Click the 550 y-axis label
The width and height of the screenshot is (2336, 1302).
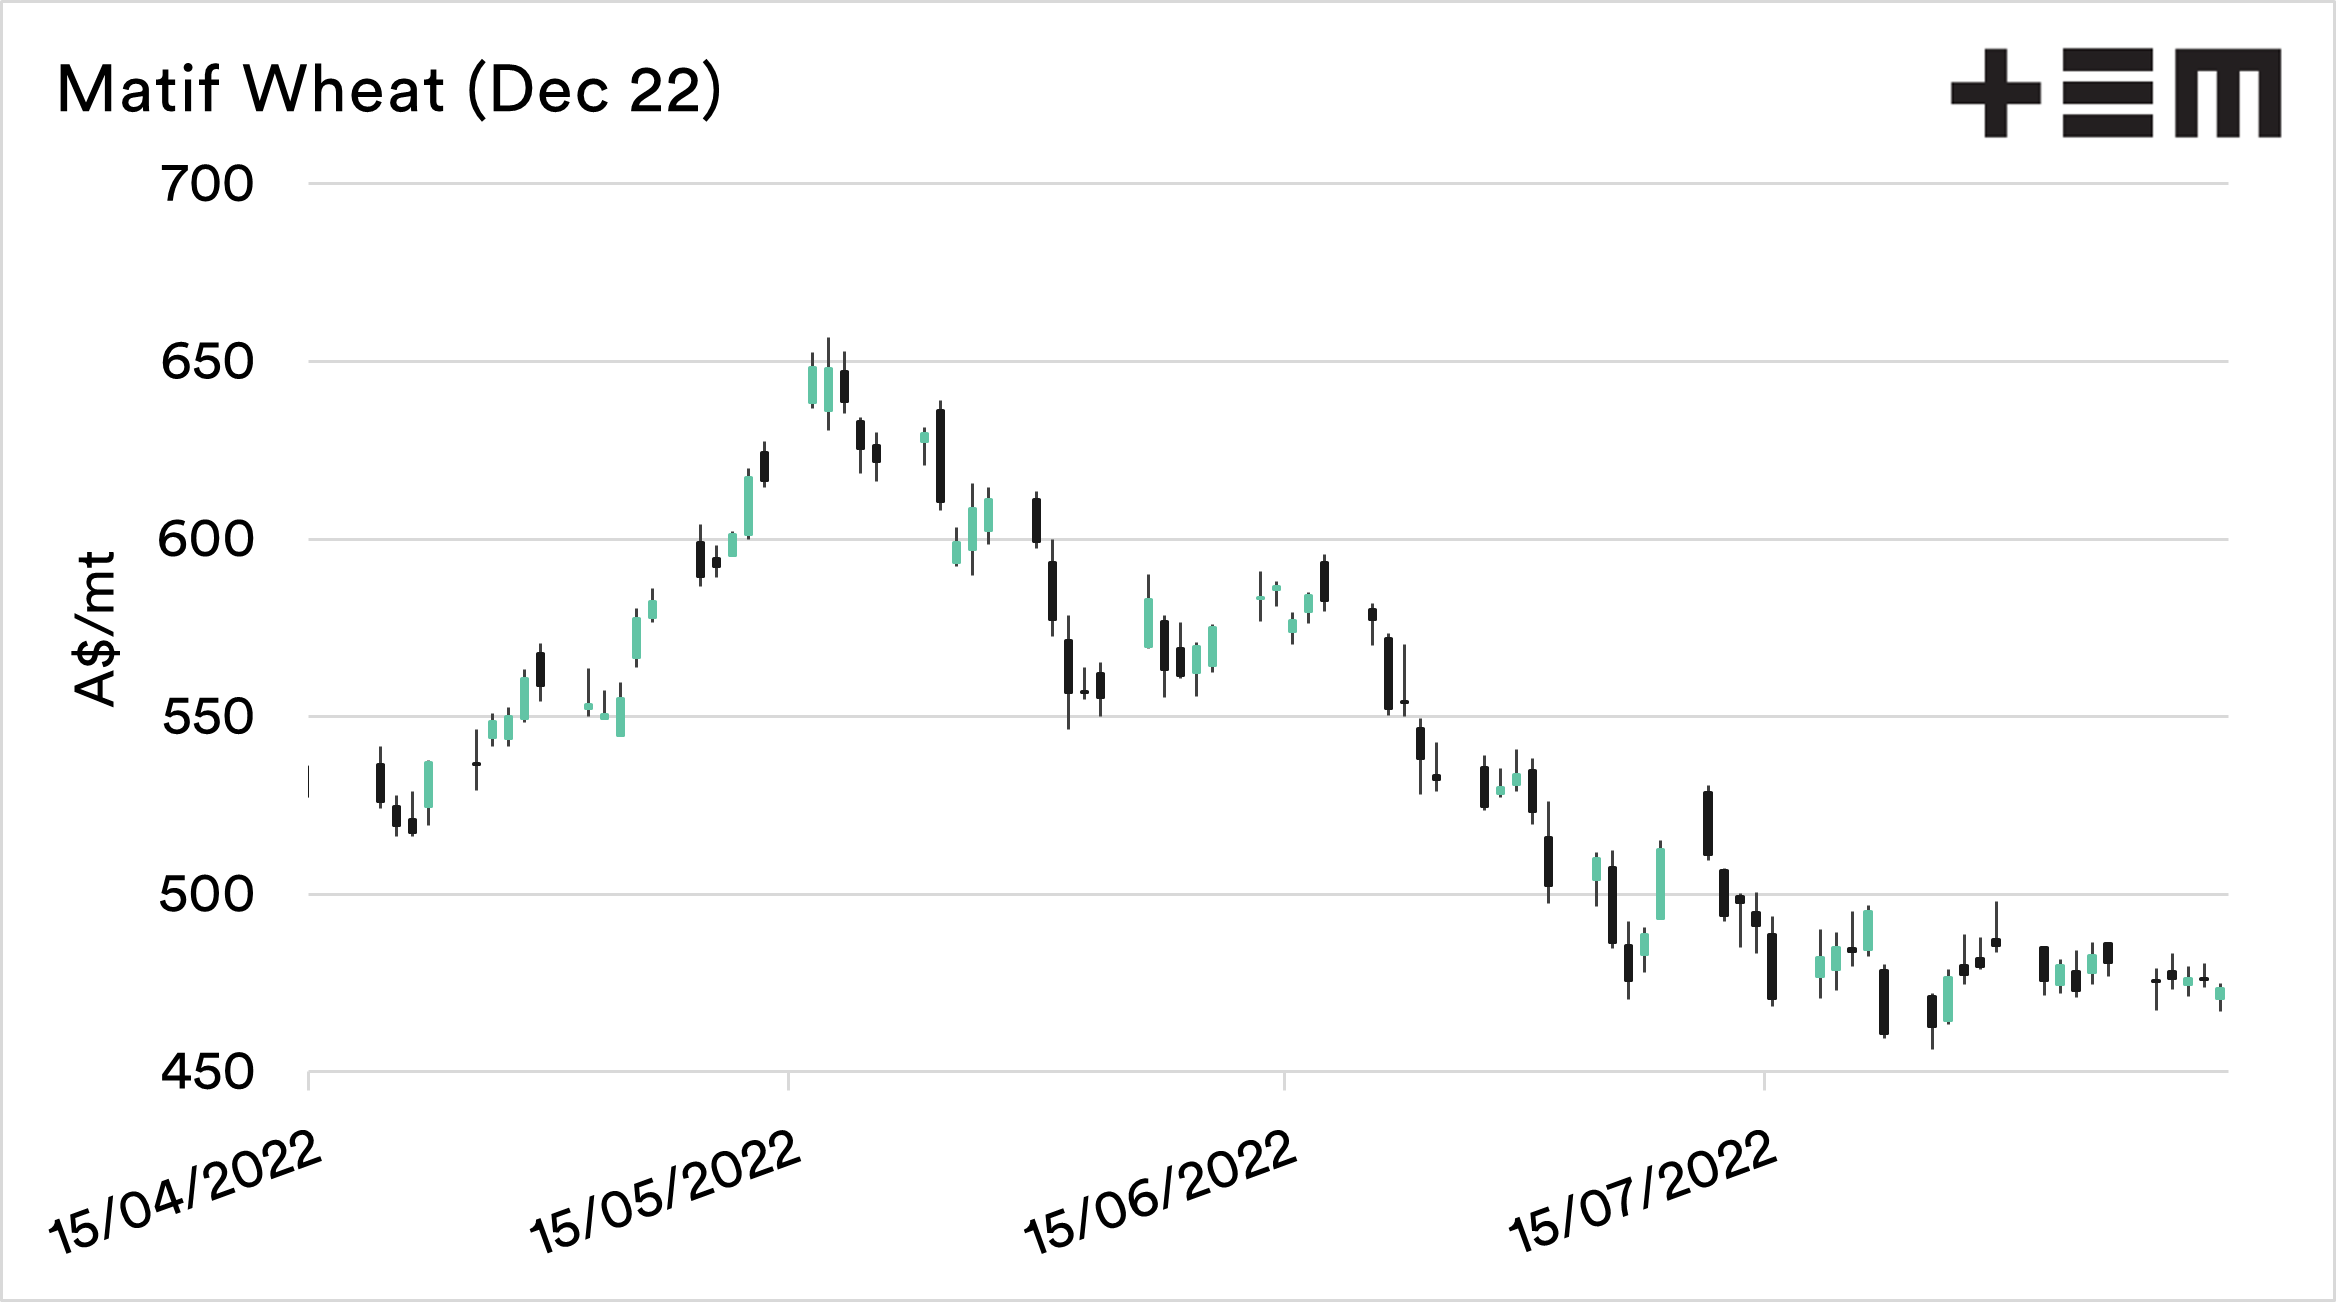coord(208,718)
